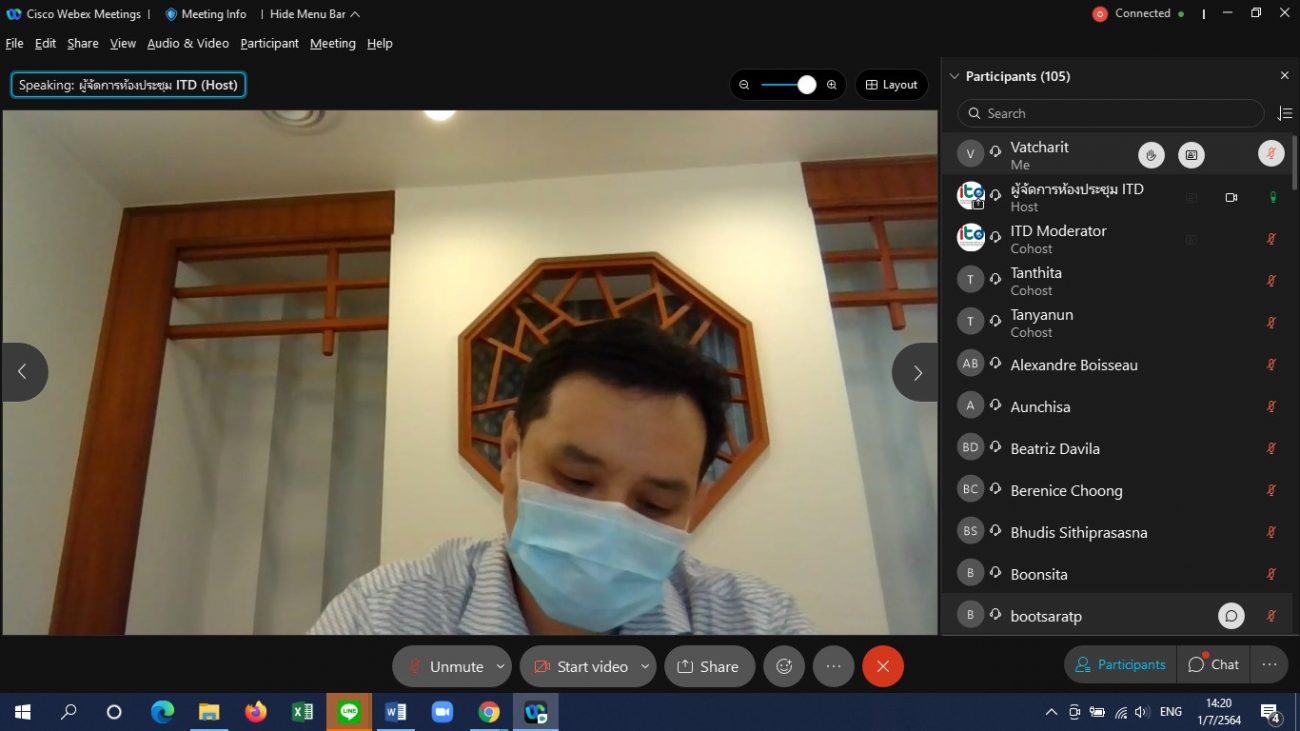
Task: Open the Share menu
Action: 83,43
